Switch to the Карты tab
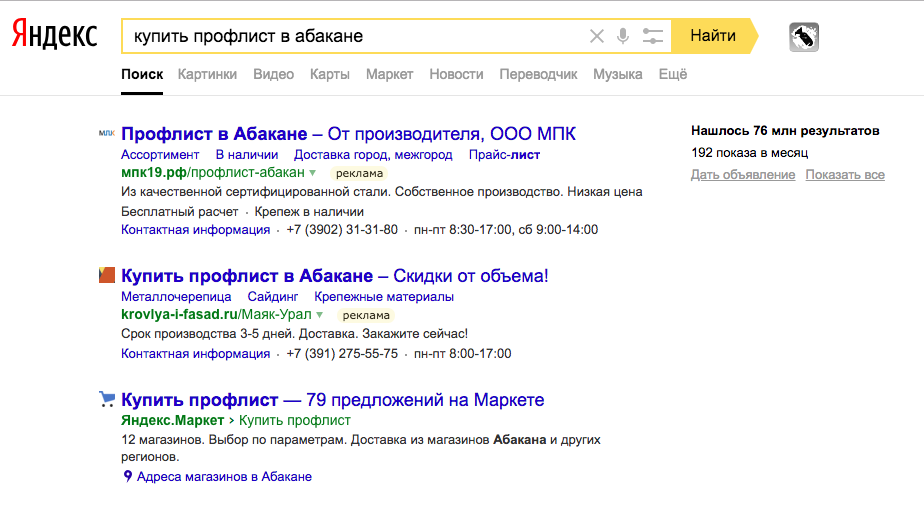Screen dimensions: 924x505 (330, 74)
